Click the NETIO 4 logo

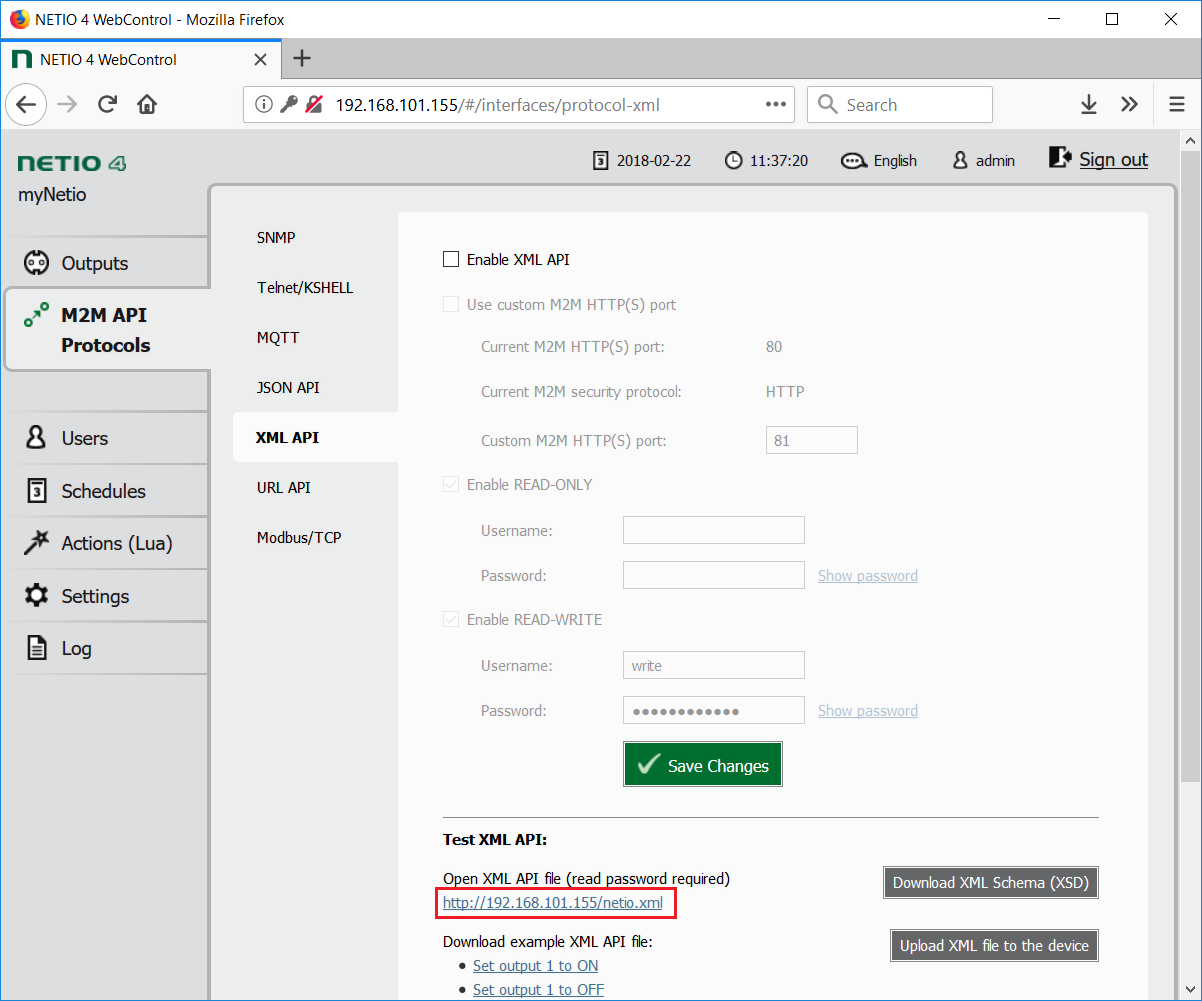pos(72,163)
